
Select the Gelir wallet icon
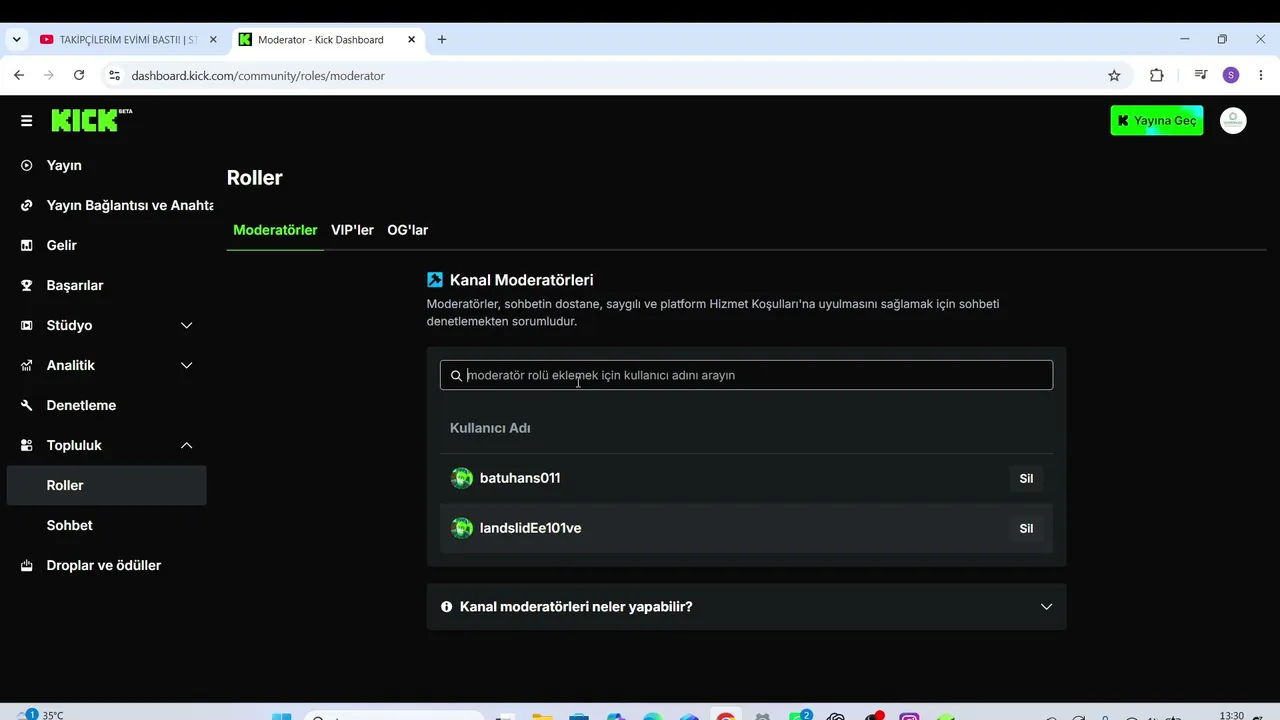coord(27,245)
